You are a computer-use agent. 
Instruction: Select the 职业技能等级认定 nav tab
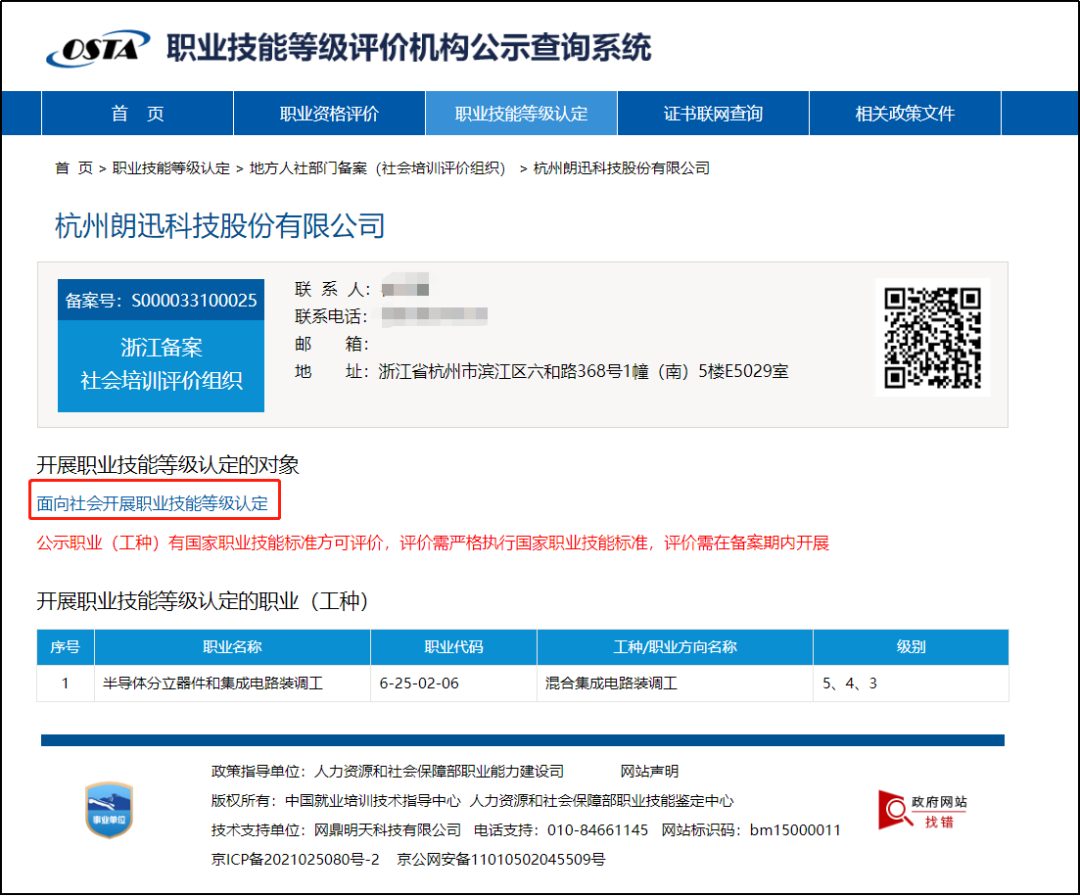(x=521, y=114)
